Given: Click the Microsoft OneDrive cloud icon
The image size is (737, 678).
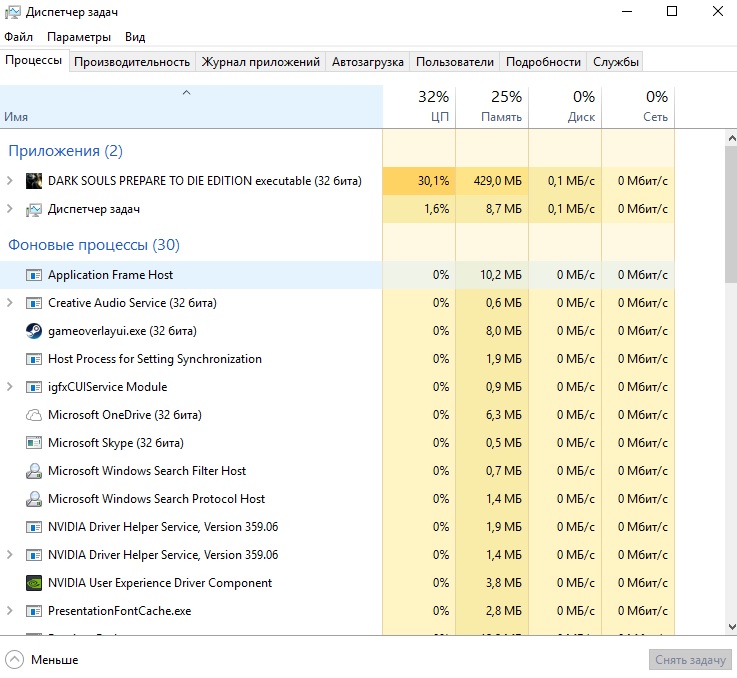Looking at the screenshot, I should [x=33, y=415].
